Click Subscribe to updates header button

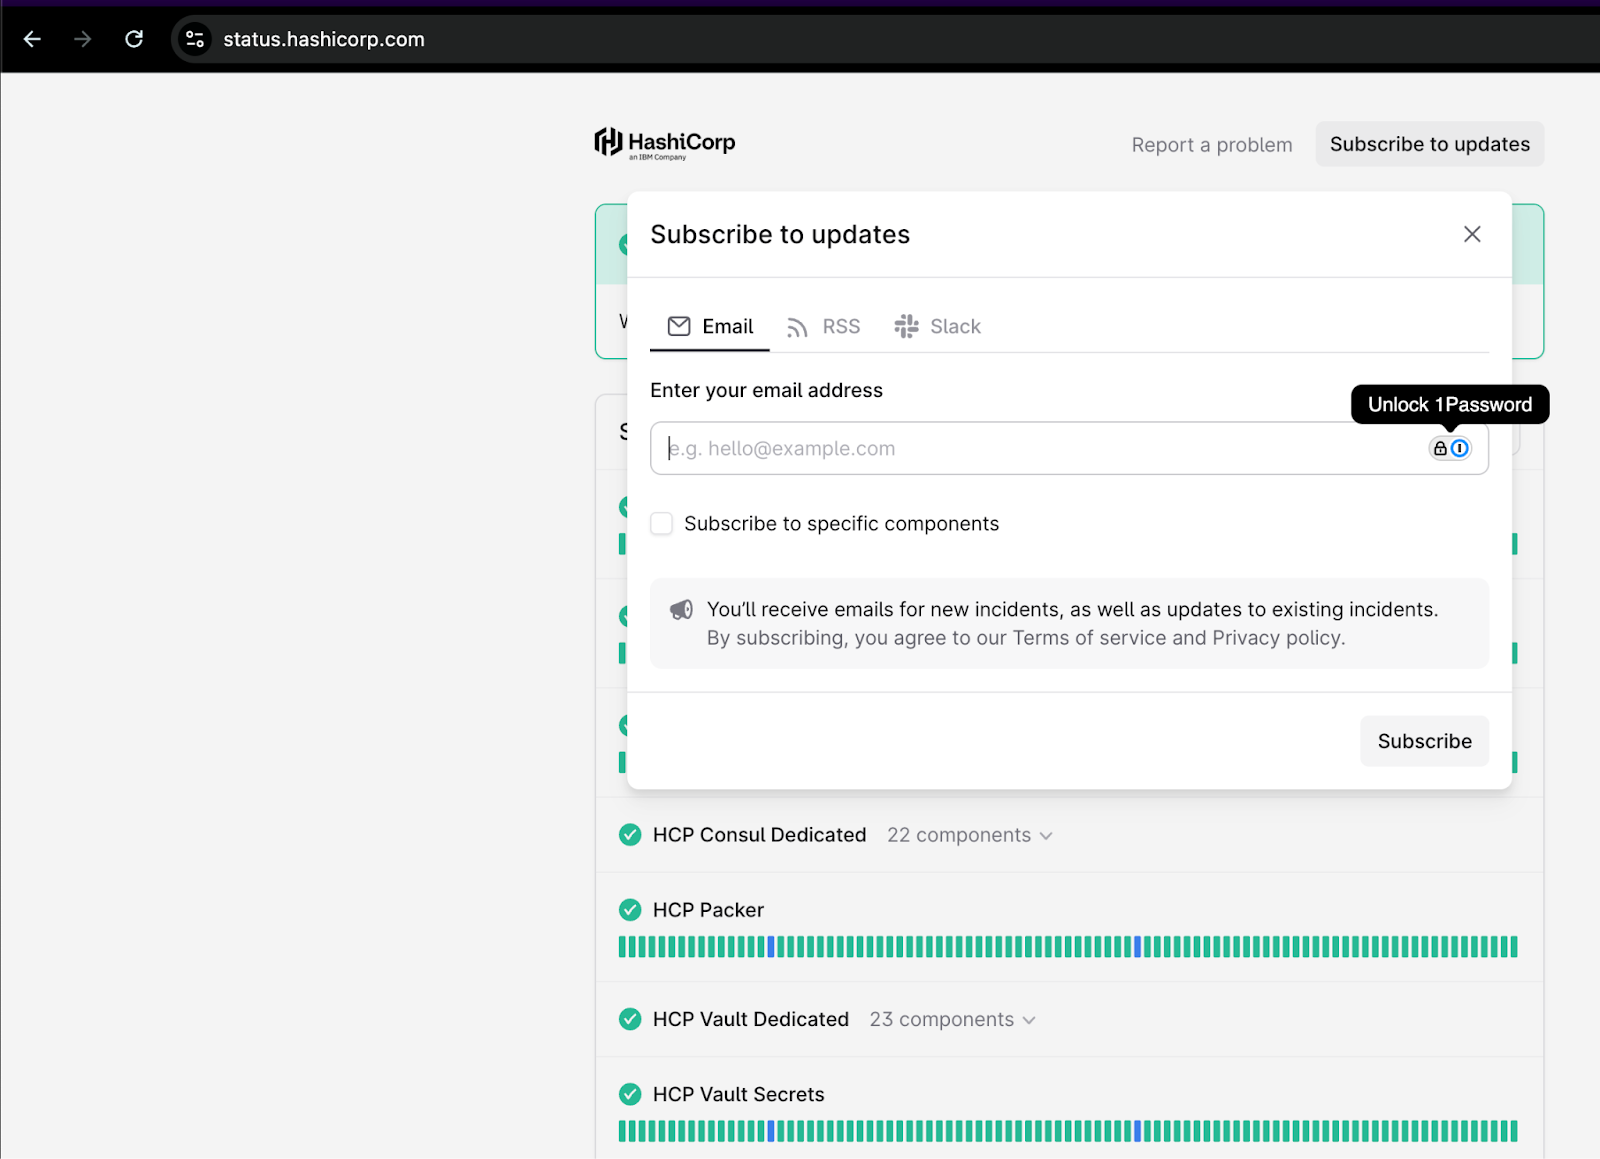[x=1429, y=145]
